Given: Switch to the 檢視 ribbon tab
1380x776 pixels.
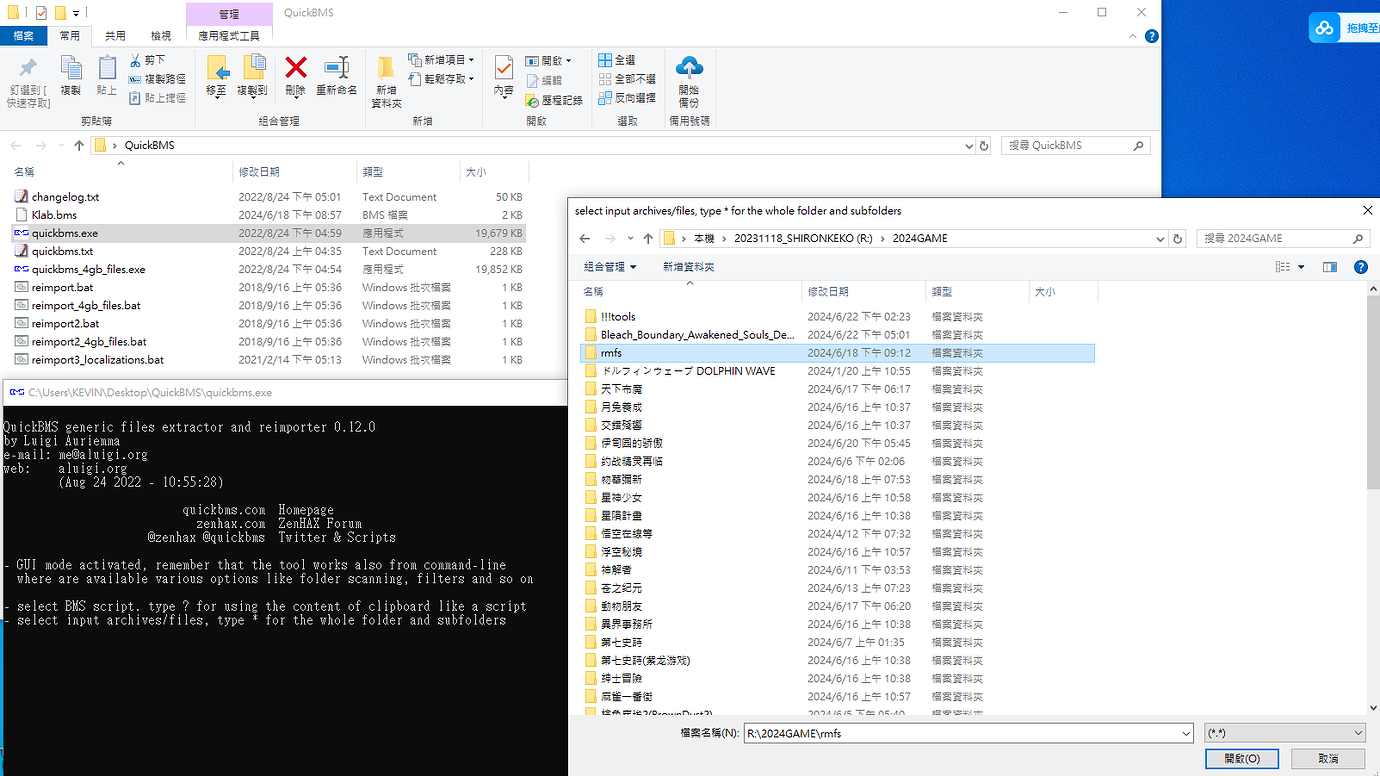Looking at the screenshot, I should pyautogui.click(x=160, y=36).
